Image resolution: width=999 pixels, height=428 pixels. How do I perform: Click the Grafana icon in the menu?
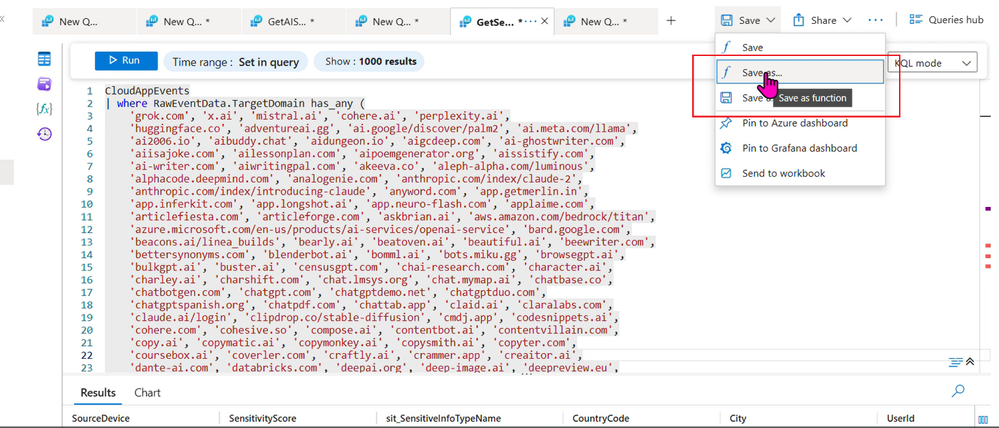[726, 148]
